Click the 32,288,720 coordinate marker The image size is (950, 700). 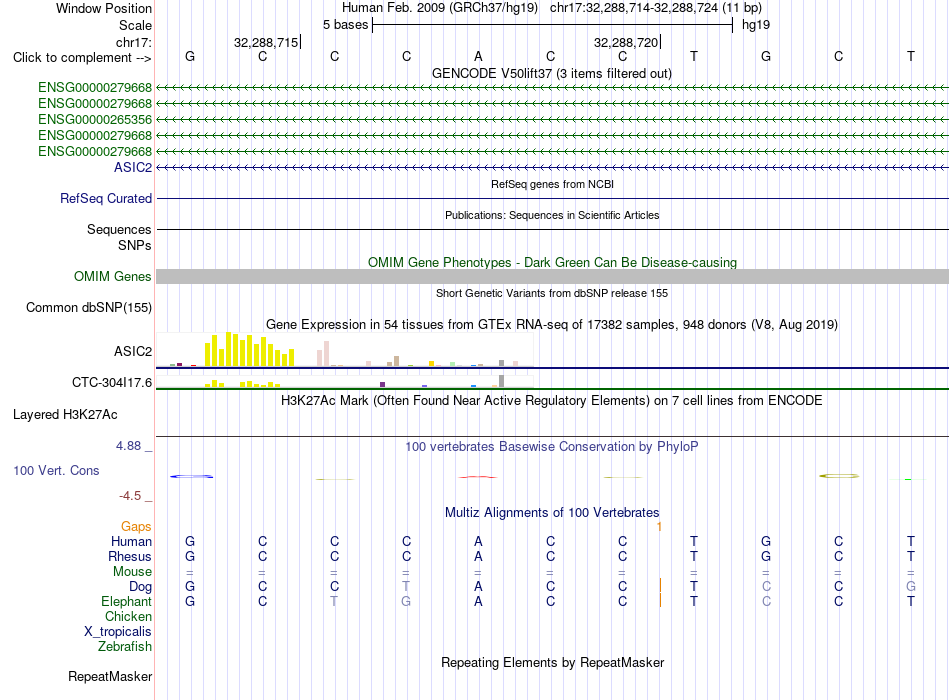(626, 42)
